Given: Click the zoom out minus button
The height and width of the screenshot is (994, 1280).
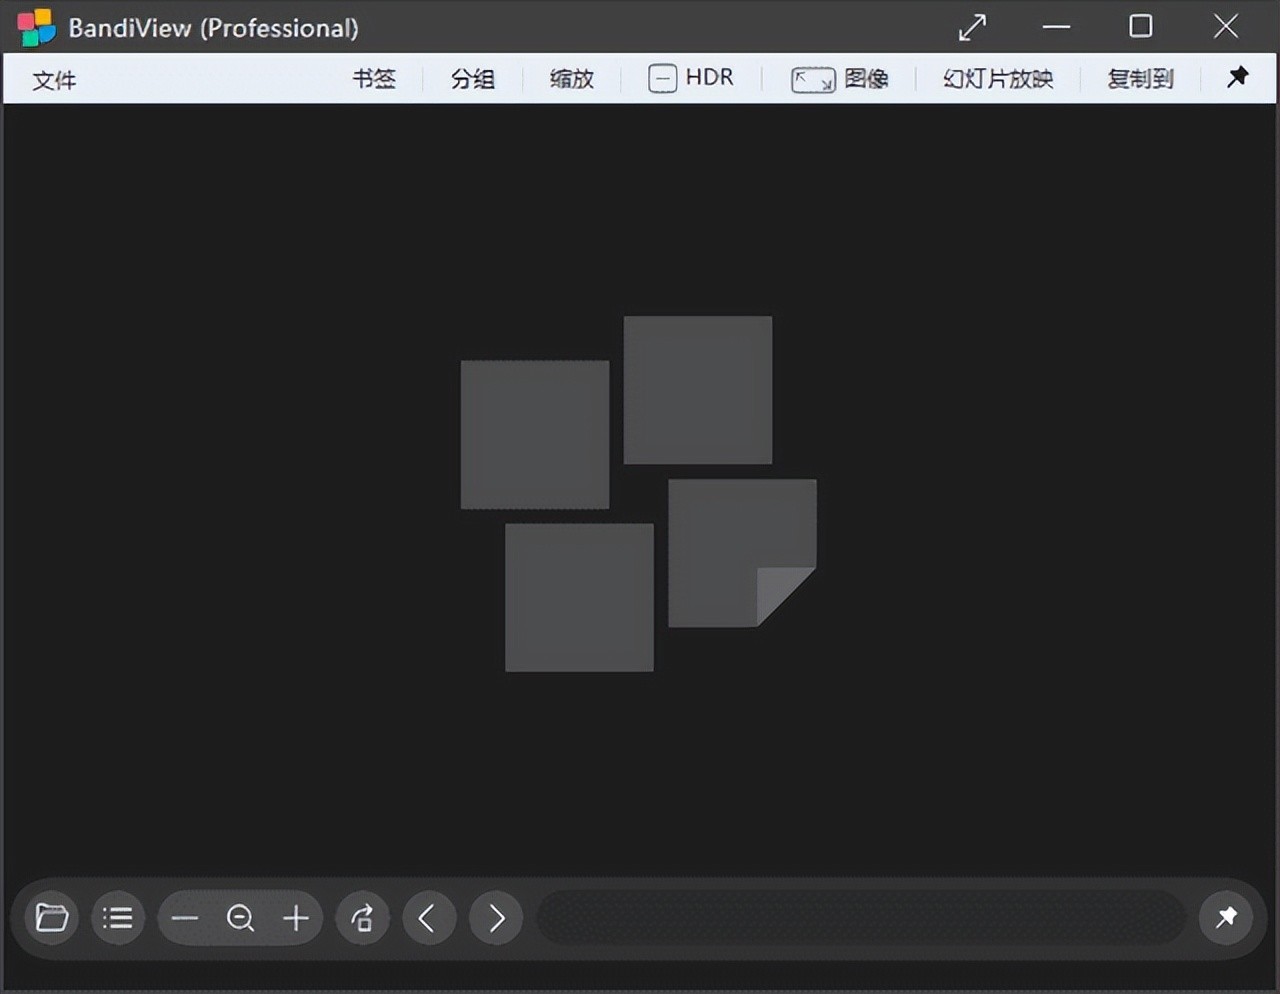Looking at the screenshot, I should point(185,917).
